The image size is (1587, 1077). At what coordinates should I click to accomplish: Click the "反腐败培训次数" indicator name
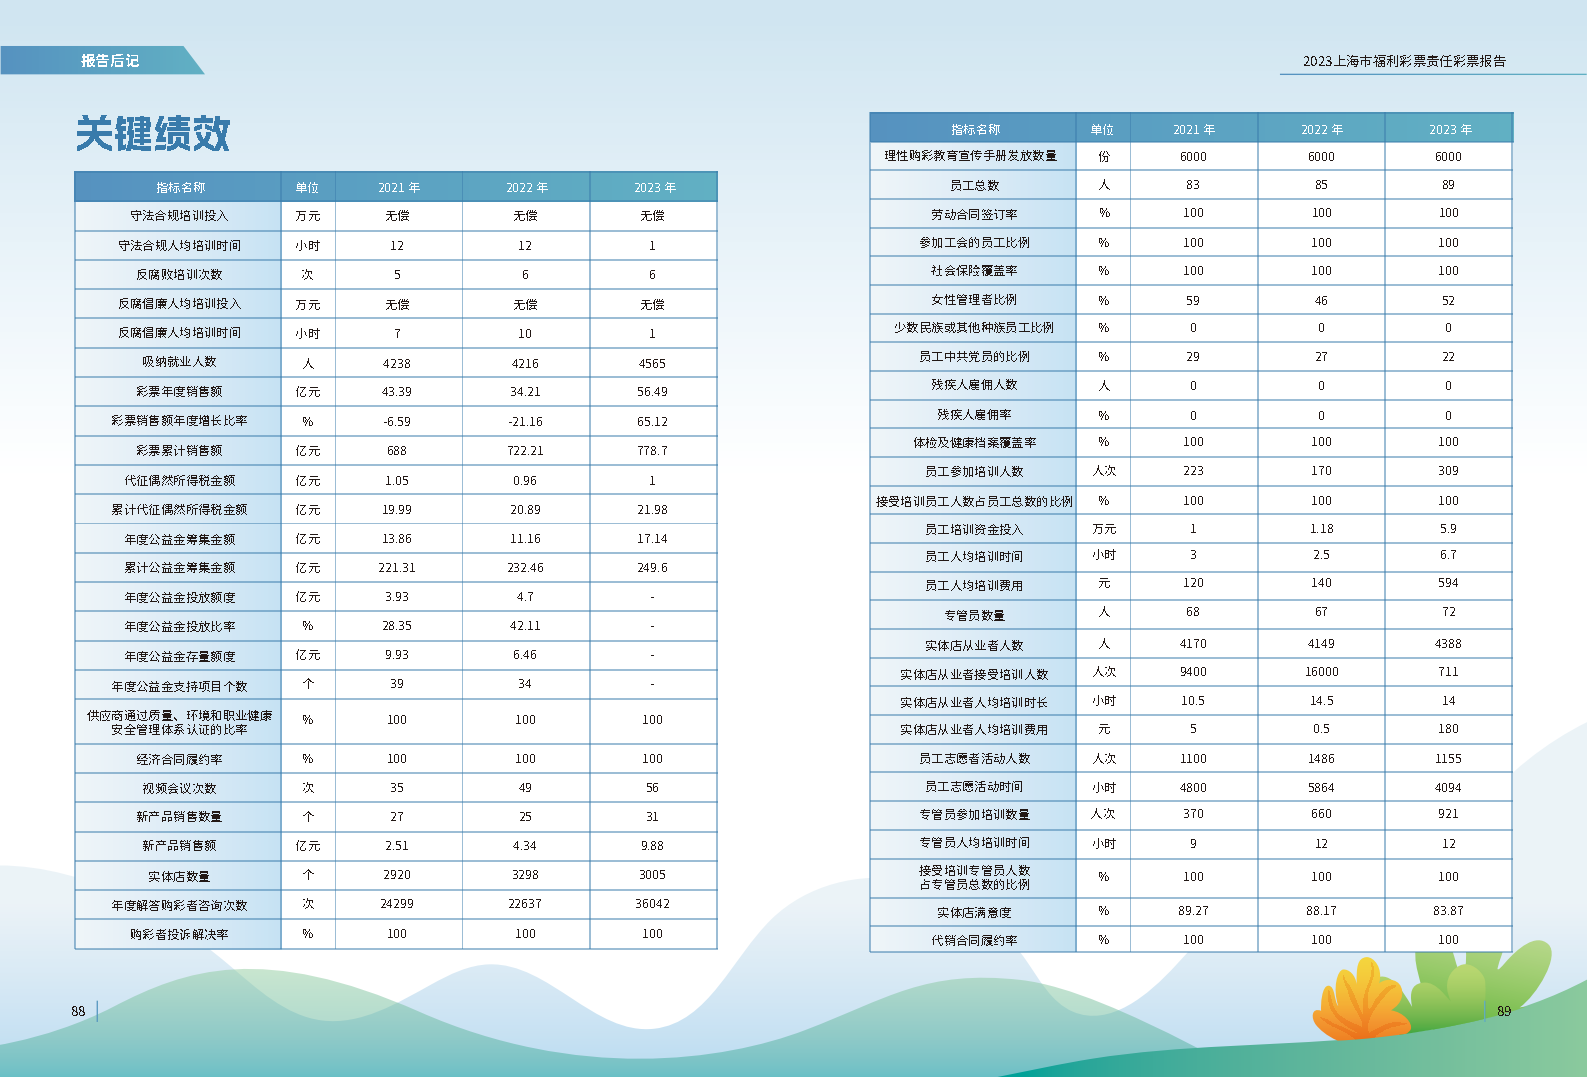(179, 275)
